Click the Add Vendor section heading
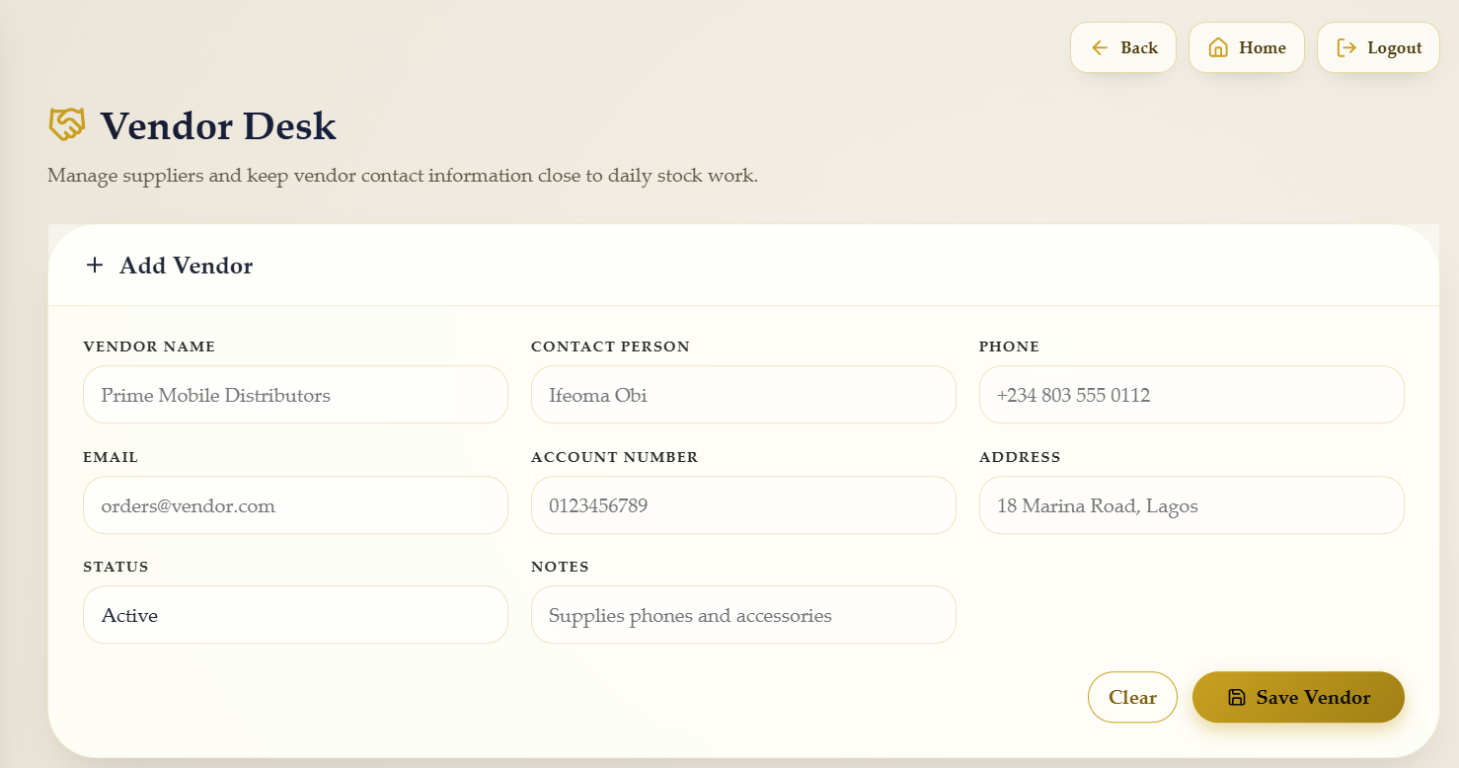 (x=186, y=266)
